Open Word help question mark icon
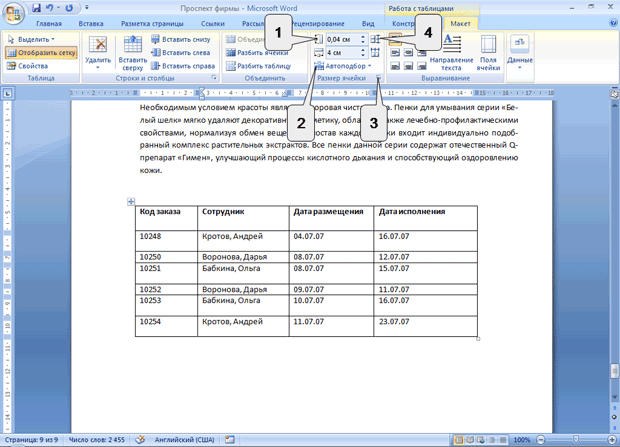This screenshot has height=447, width=620. pyautogui.click(x=613, y=23)
